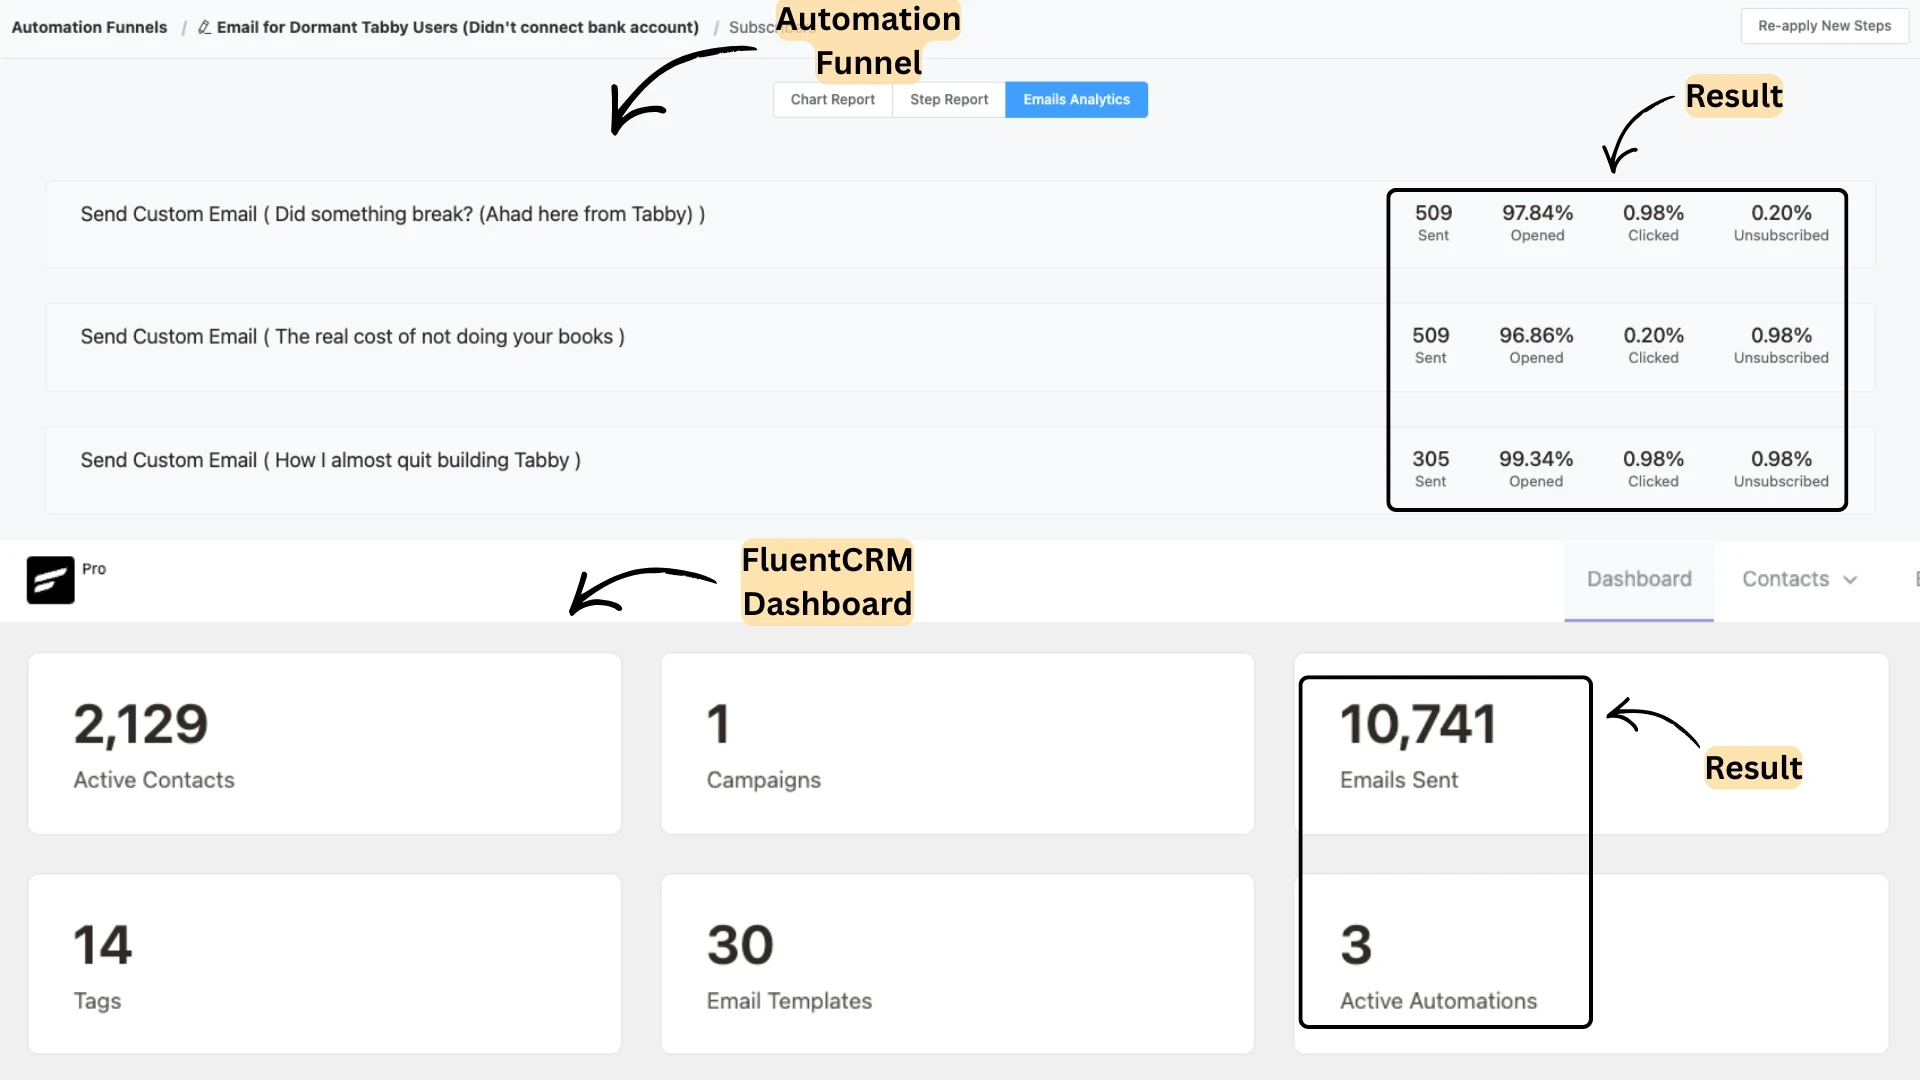The width and height of the screenshot is (1920, 1080).
Task: Navigate to Automation Funnels via the breadcrumb
Action: click(x=89, y=27)
